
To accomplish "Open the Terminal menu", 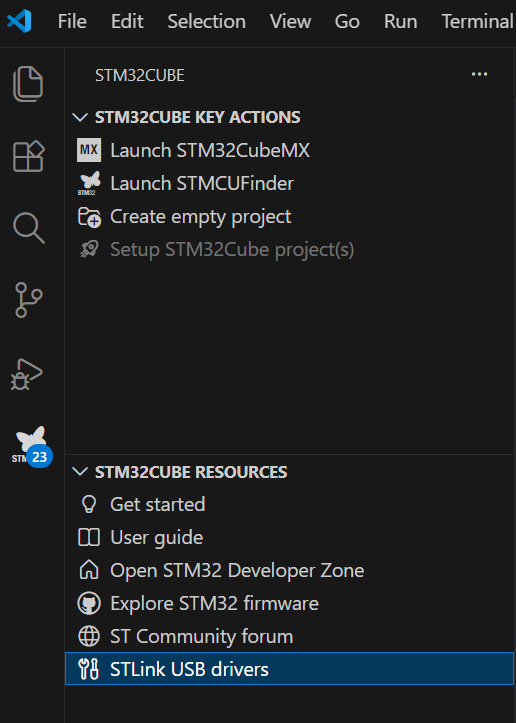I will tap(477, 22).
